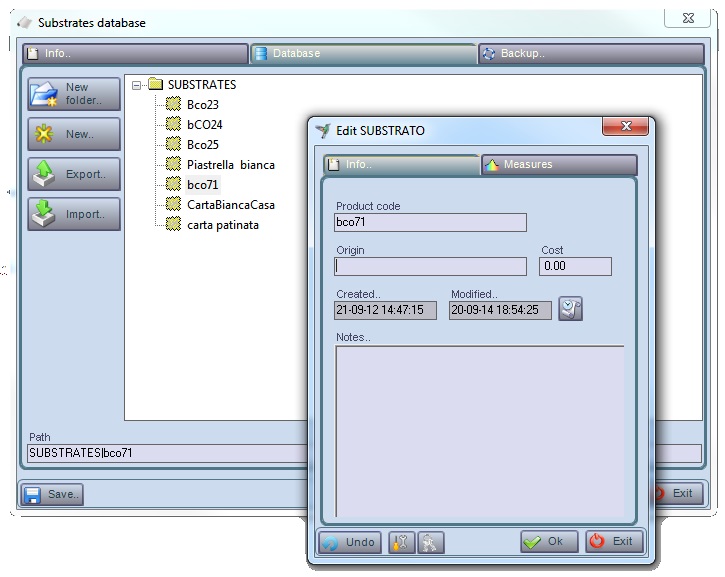Open the Backup tab
This screenshot has height=577, width=725.
coord(590,54)
